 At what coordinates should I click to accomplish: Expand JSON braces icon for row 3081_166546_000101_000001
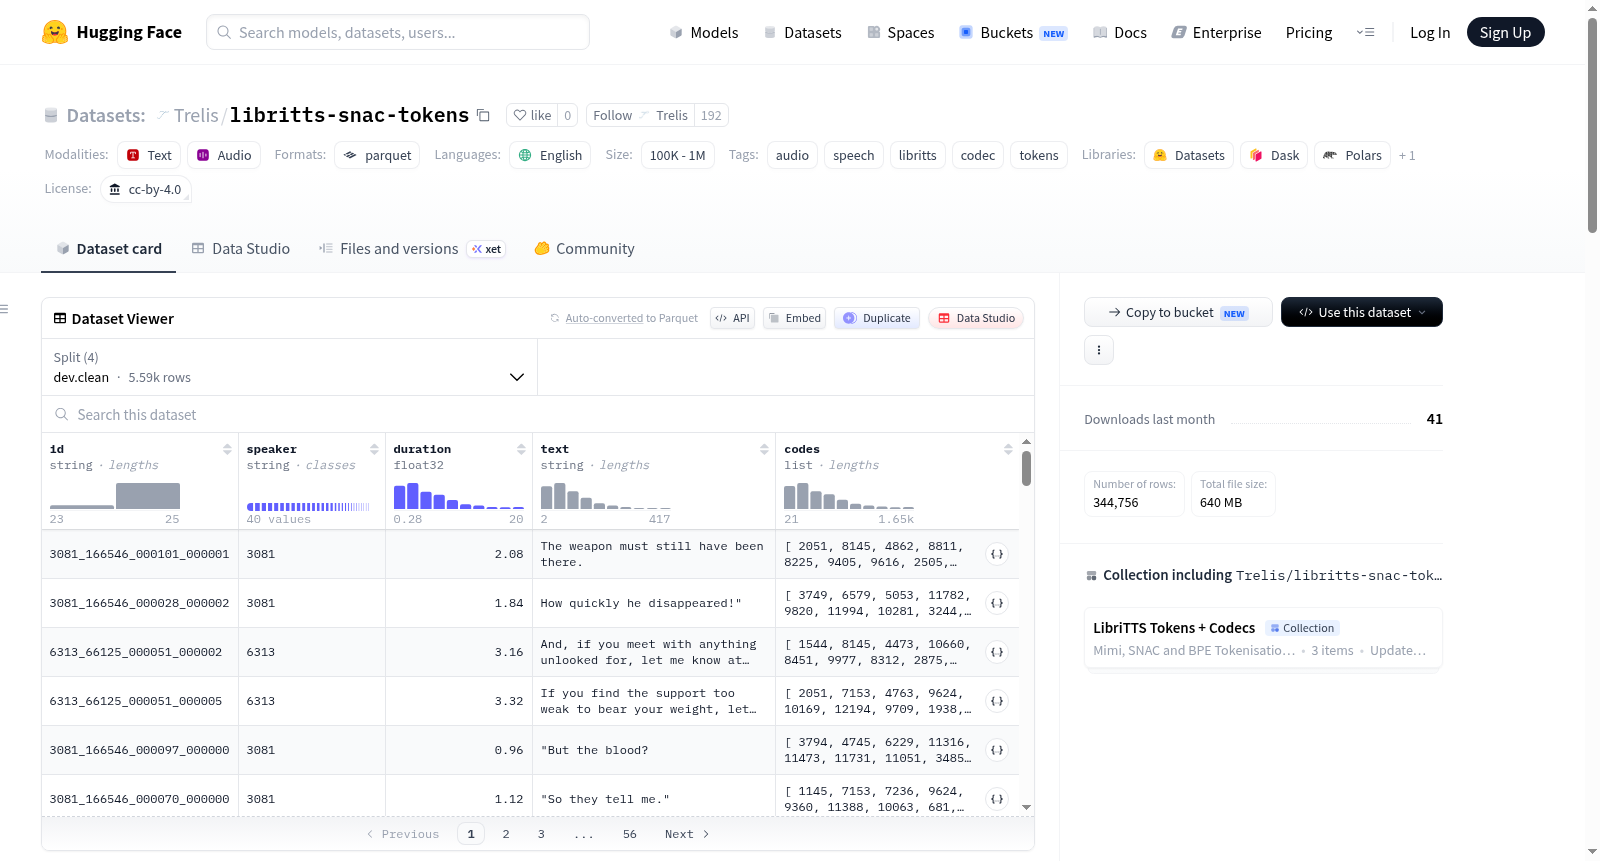coord(997,554)
